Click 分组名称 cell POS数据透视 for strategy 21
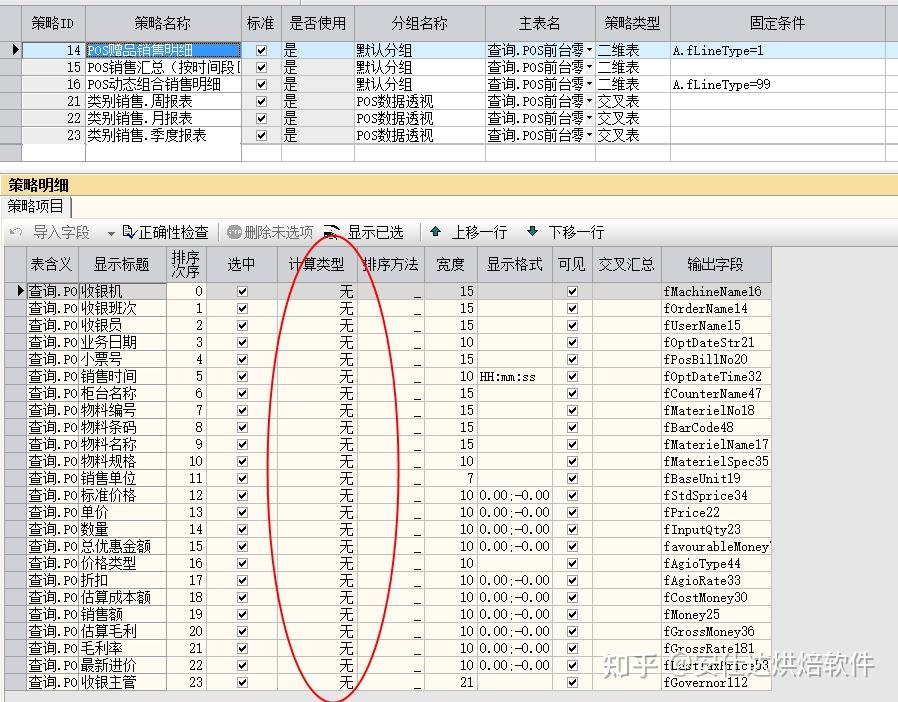Image resolution: width=898 pixels, height=702 pixels. [x=420, y=101]
